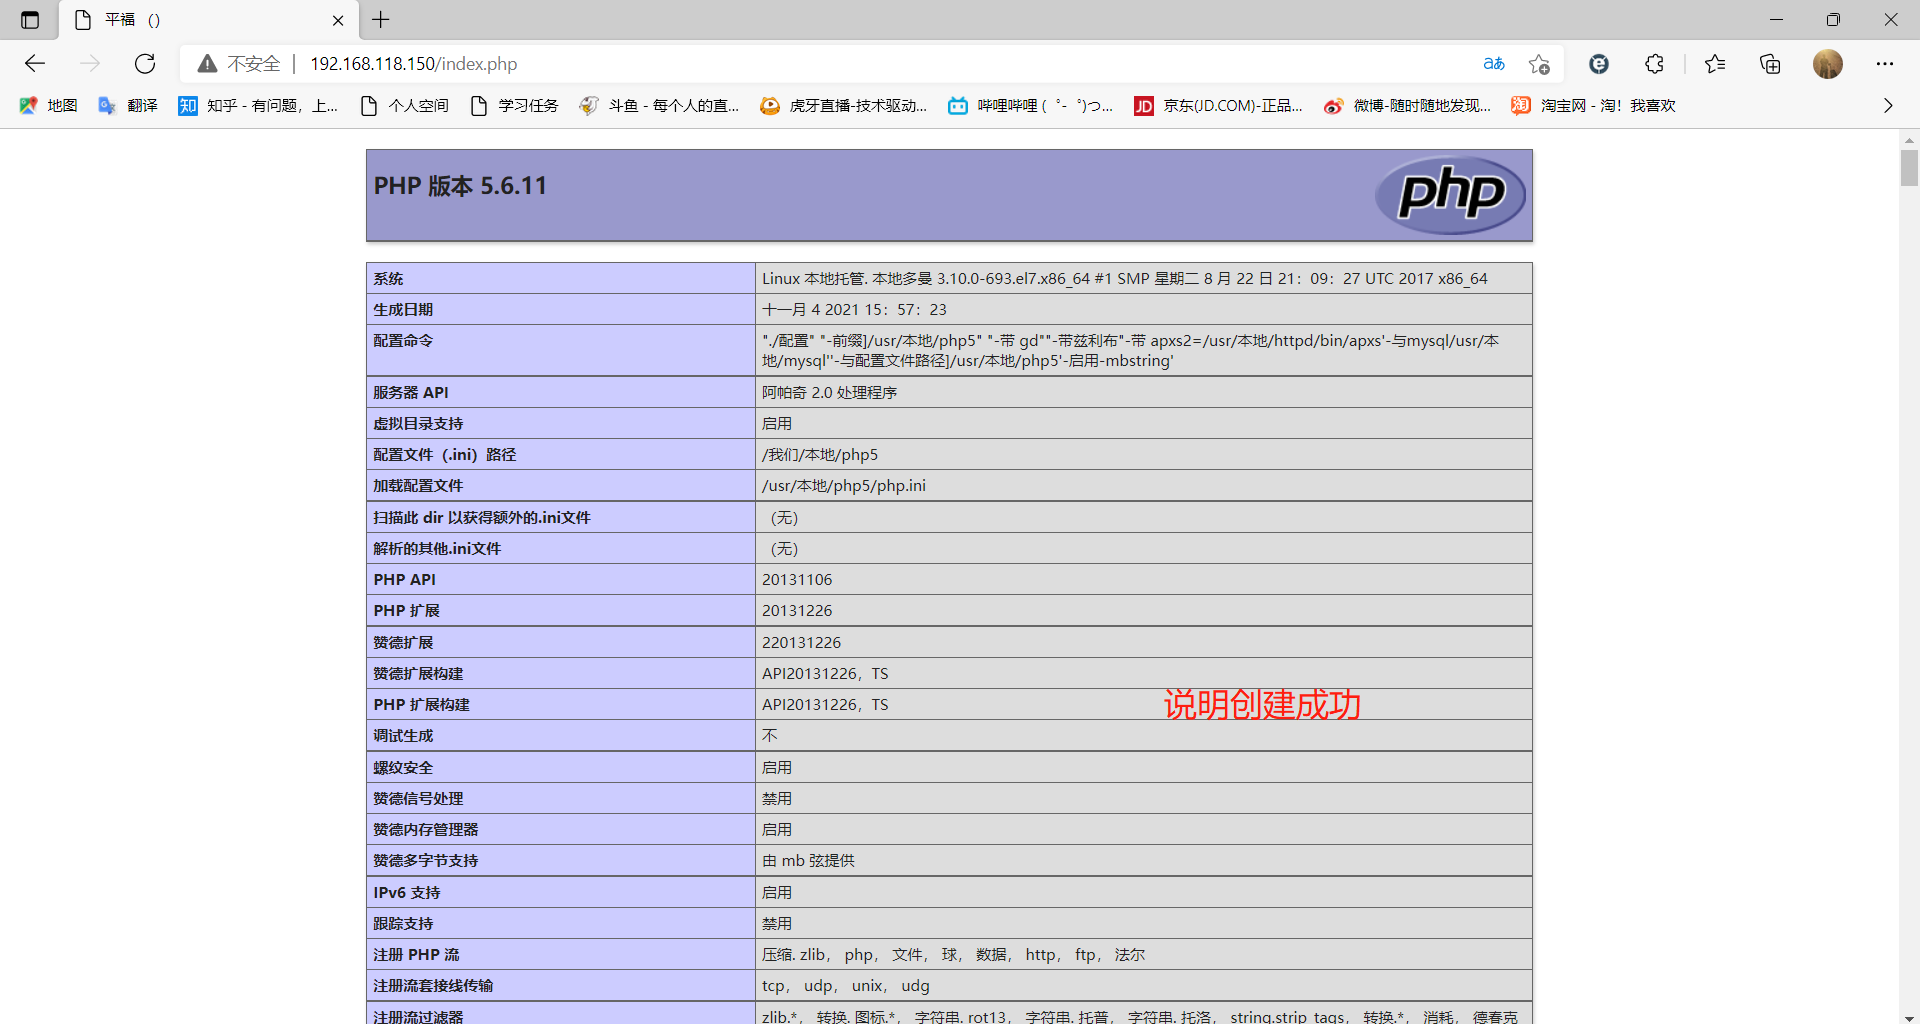Click the 调试生成 row label
Image resolution: width=1920 pixels, height=1024 pixels.
tap(403, 736)
